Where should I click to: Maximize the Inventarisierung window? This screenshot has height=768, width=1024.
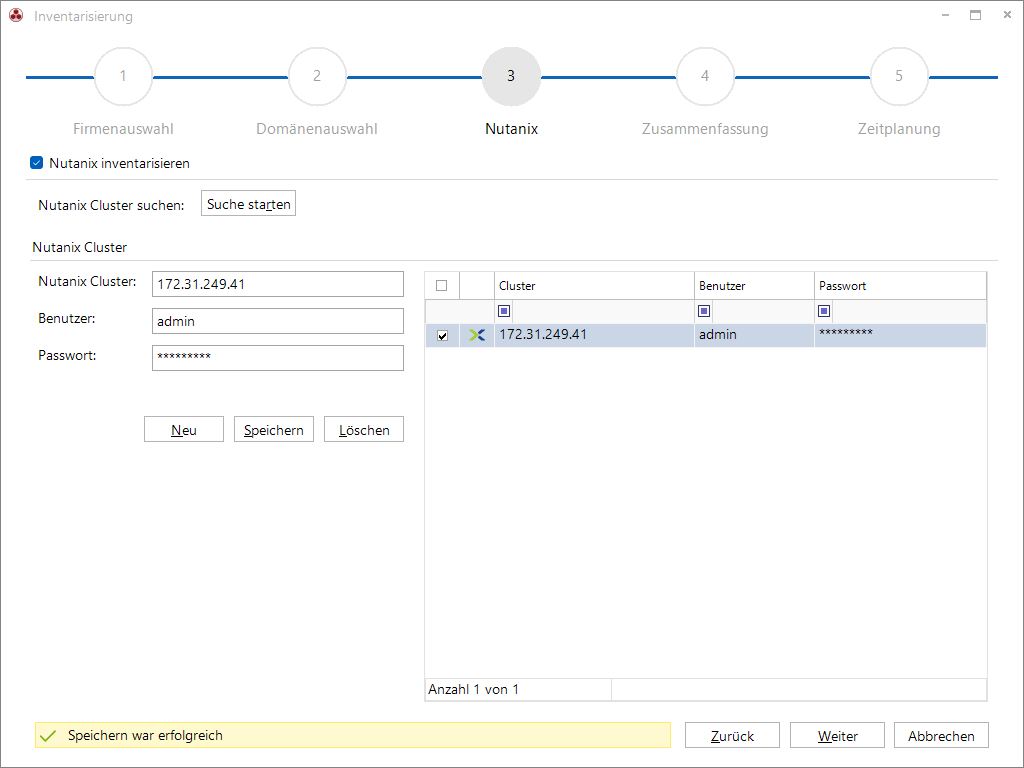(975, 15)
